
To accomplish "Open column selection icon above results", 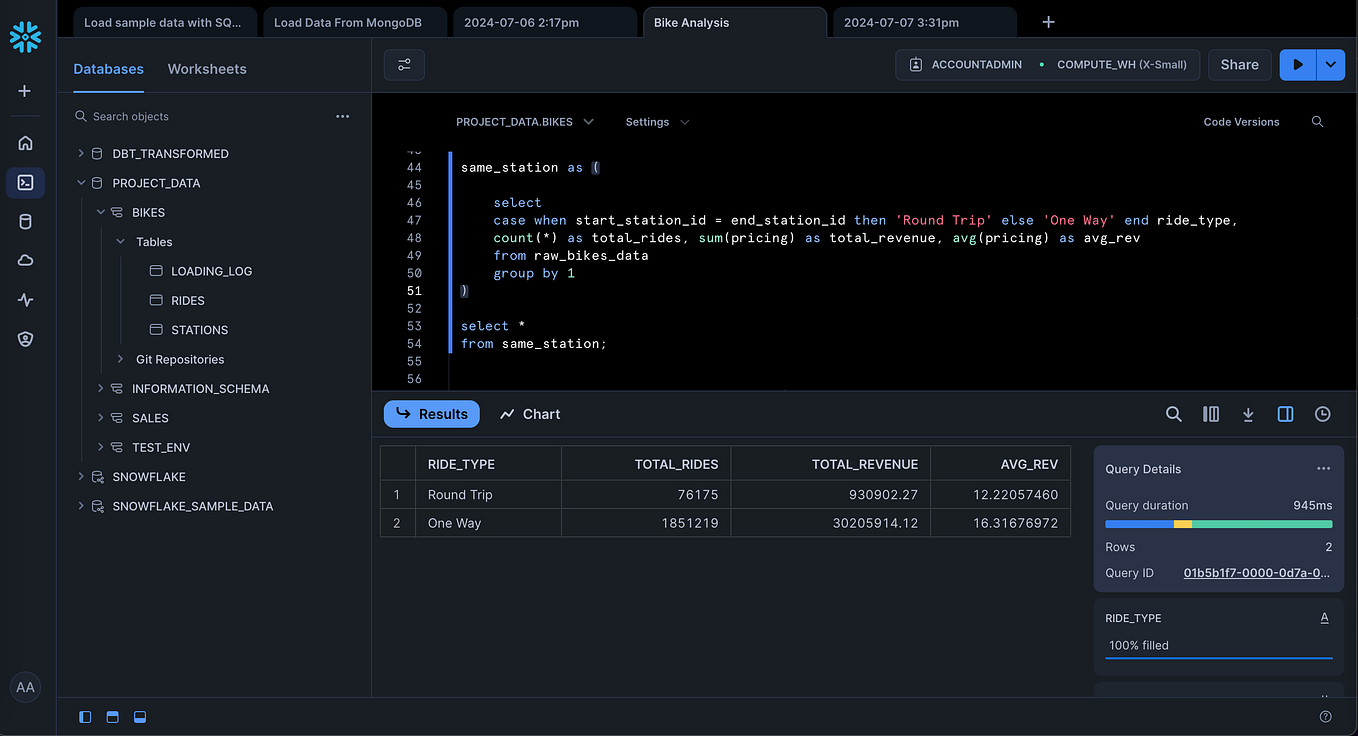I will coord(1211,413).
